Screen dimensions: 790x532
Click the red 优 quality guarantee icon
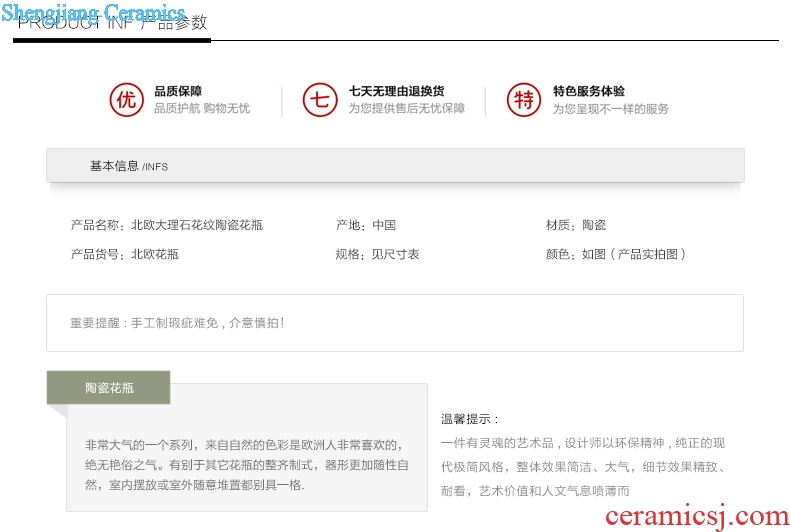click(x=125, y=100)
